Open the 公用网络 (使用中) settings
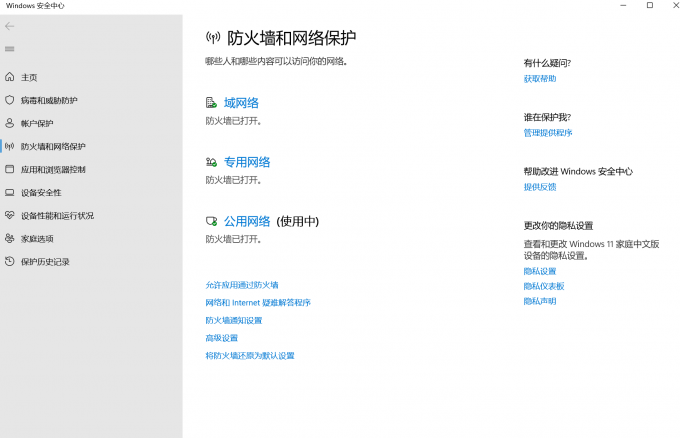The width and height of the screenshot is (680, 438). 247,221
